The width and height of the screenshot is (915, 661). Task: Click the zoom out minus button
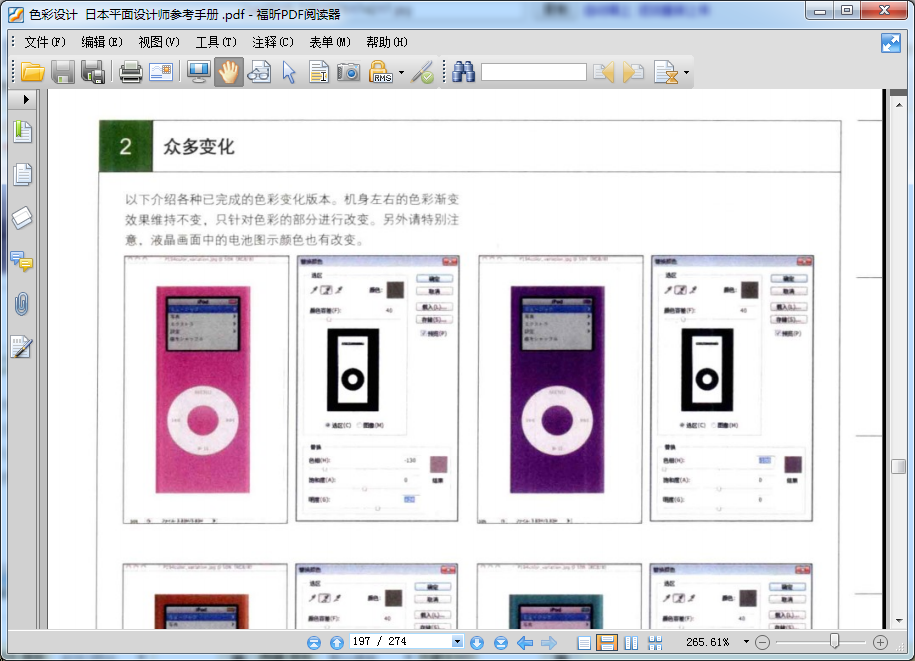pyautogui.click(x=762, y=642)
